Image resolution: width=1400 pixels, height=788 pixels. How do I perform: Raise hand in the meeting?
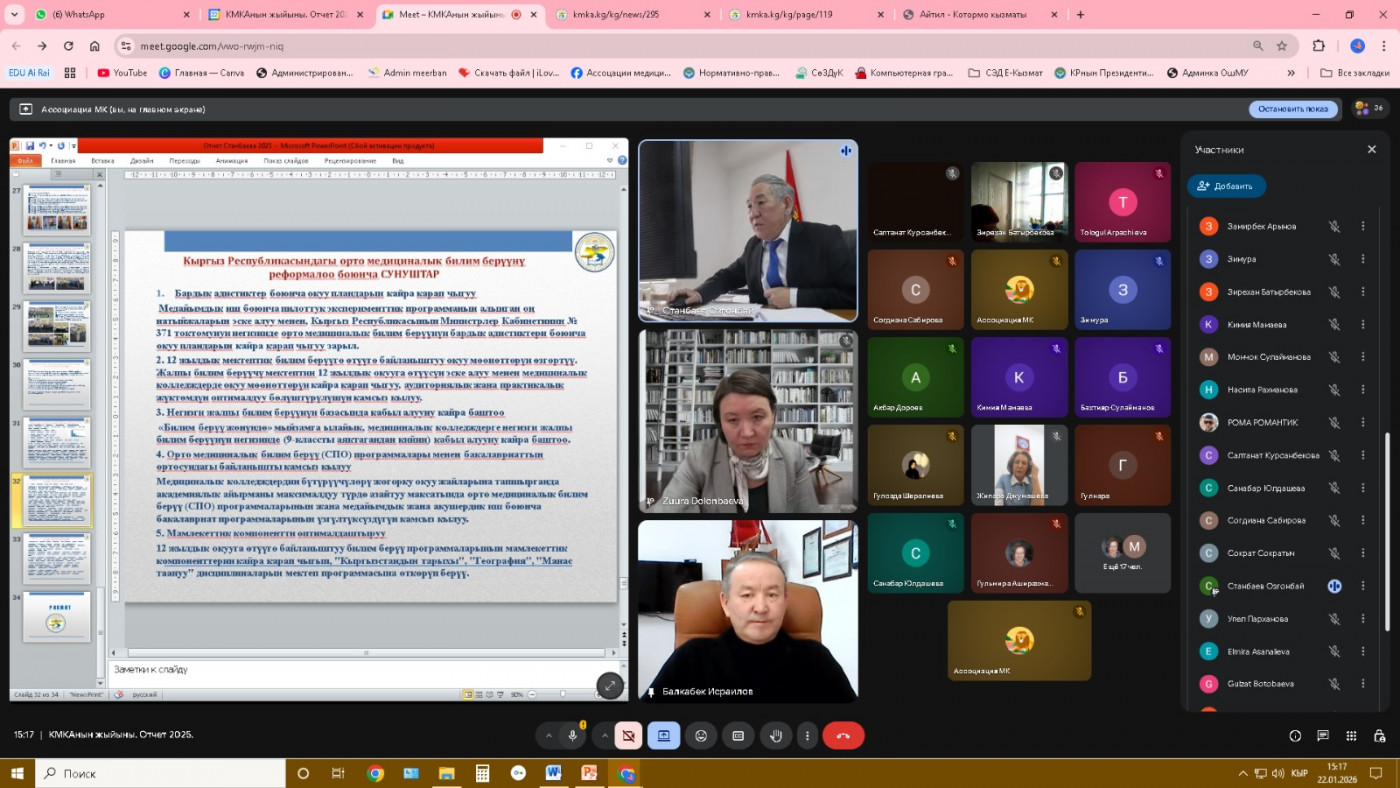776,736
